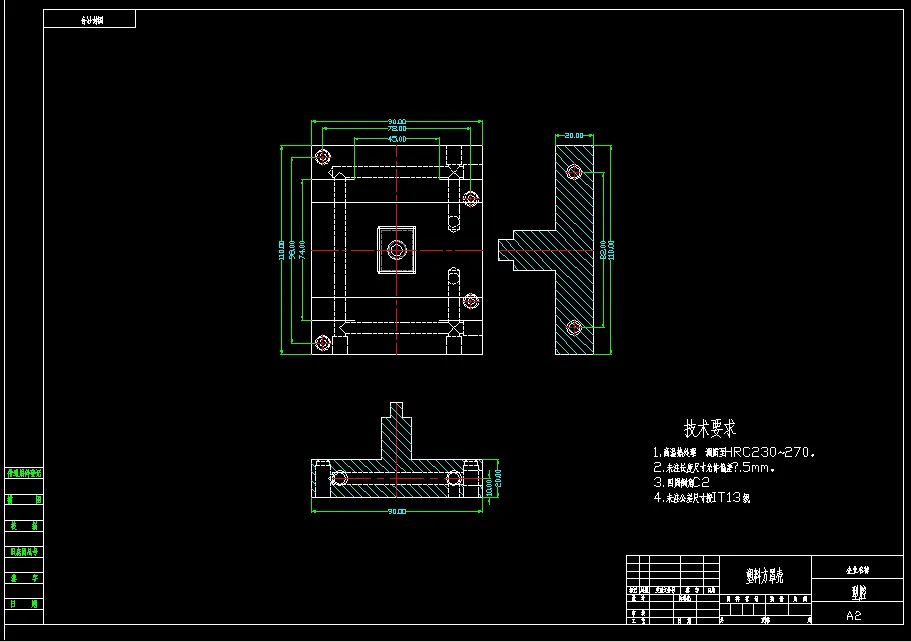
Task: Click the note line ending in .5mm
Action: pos(714,468)
